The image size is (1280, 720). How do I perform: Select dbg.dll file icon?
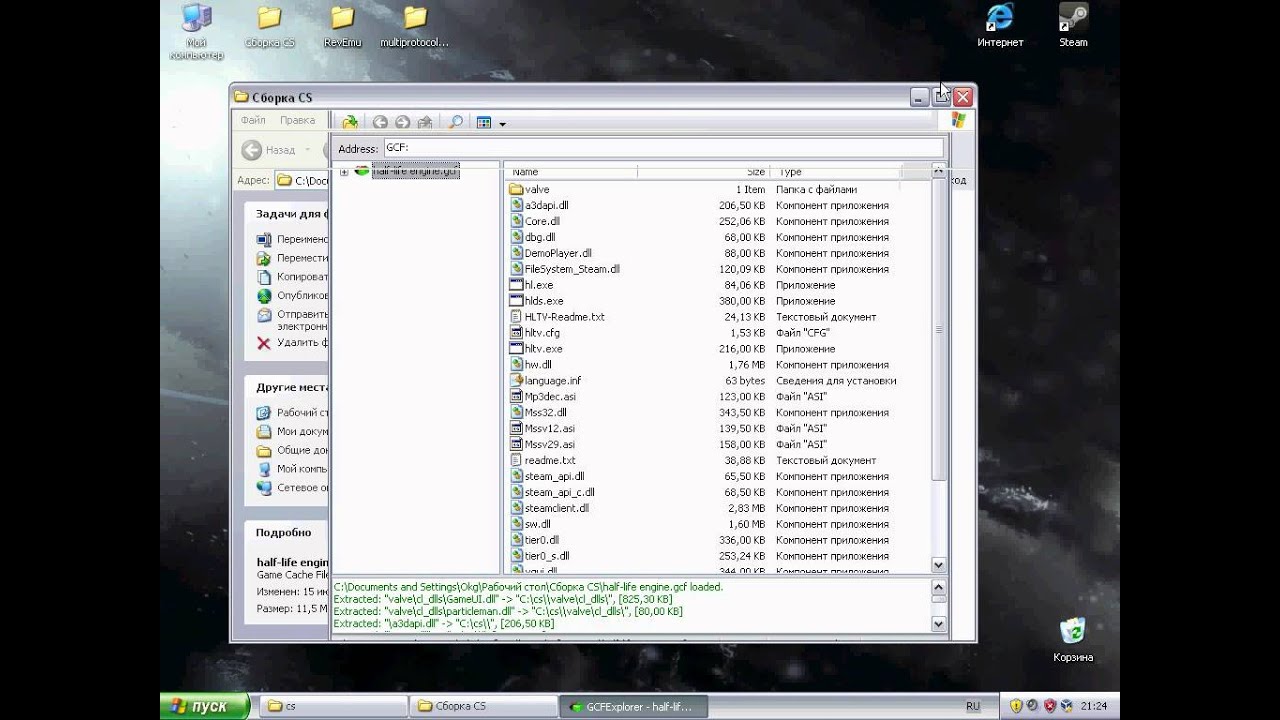click(x=516, y=237)
